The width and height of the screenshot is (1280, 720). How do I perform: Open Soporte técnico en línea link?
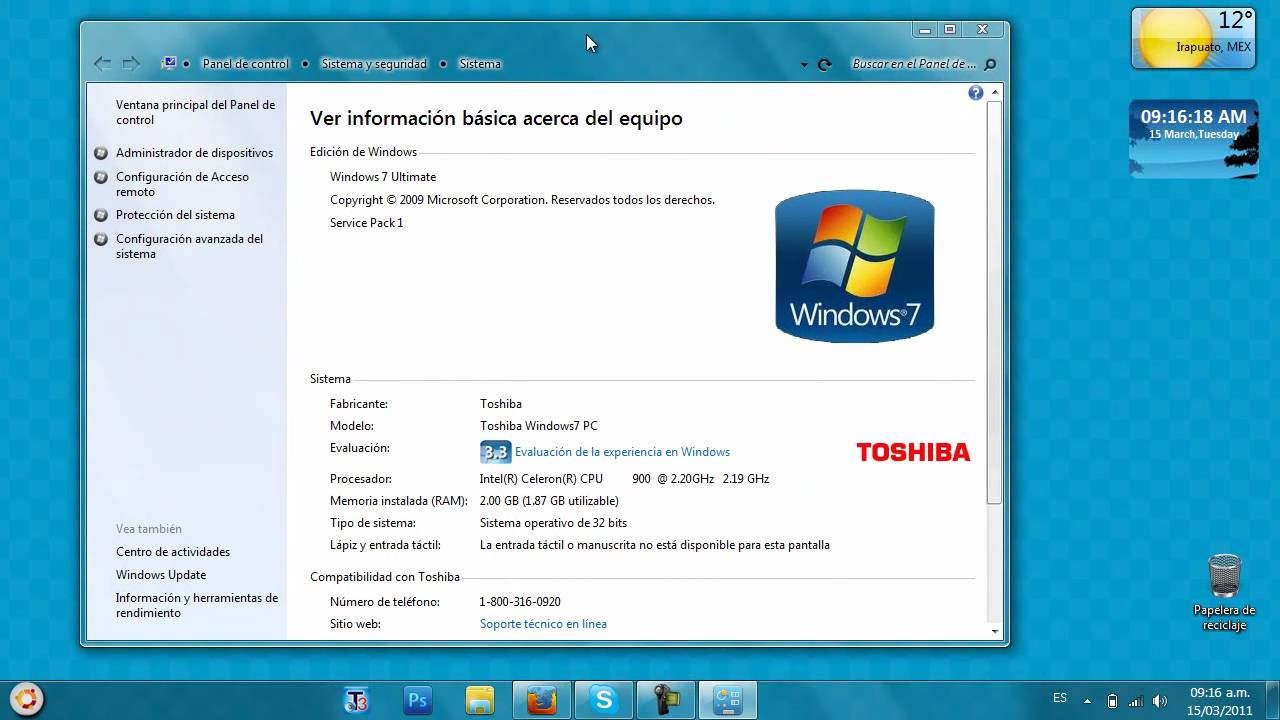[x=543, y=624]
